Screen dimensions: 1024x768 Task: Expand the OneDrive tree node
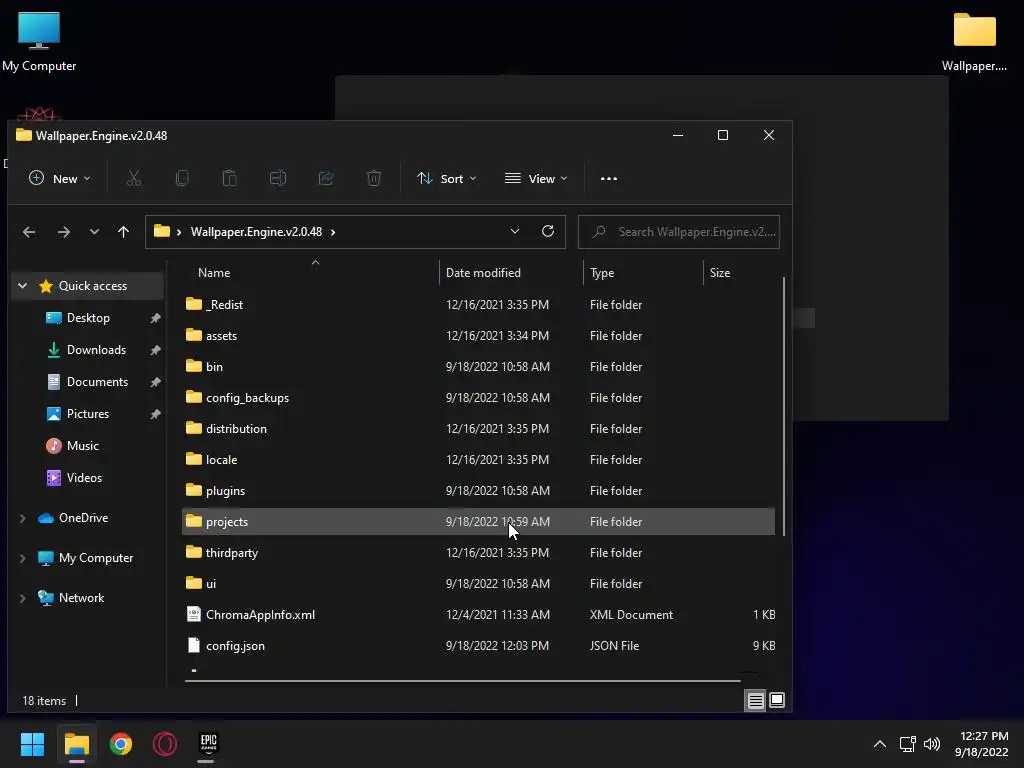point(23,518)
